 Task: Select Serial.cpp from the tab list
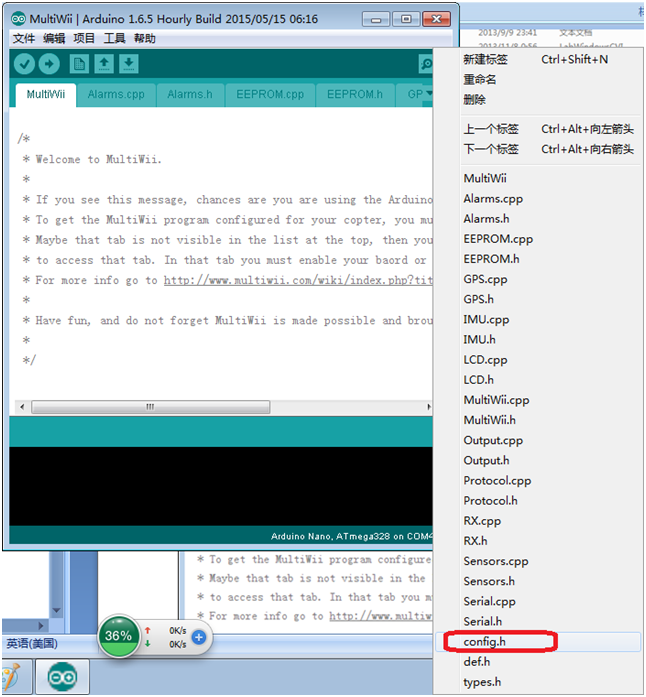538,601
